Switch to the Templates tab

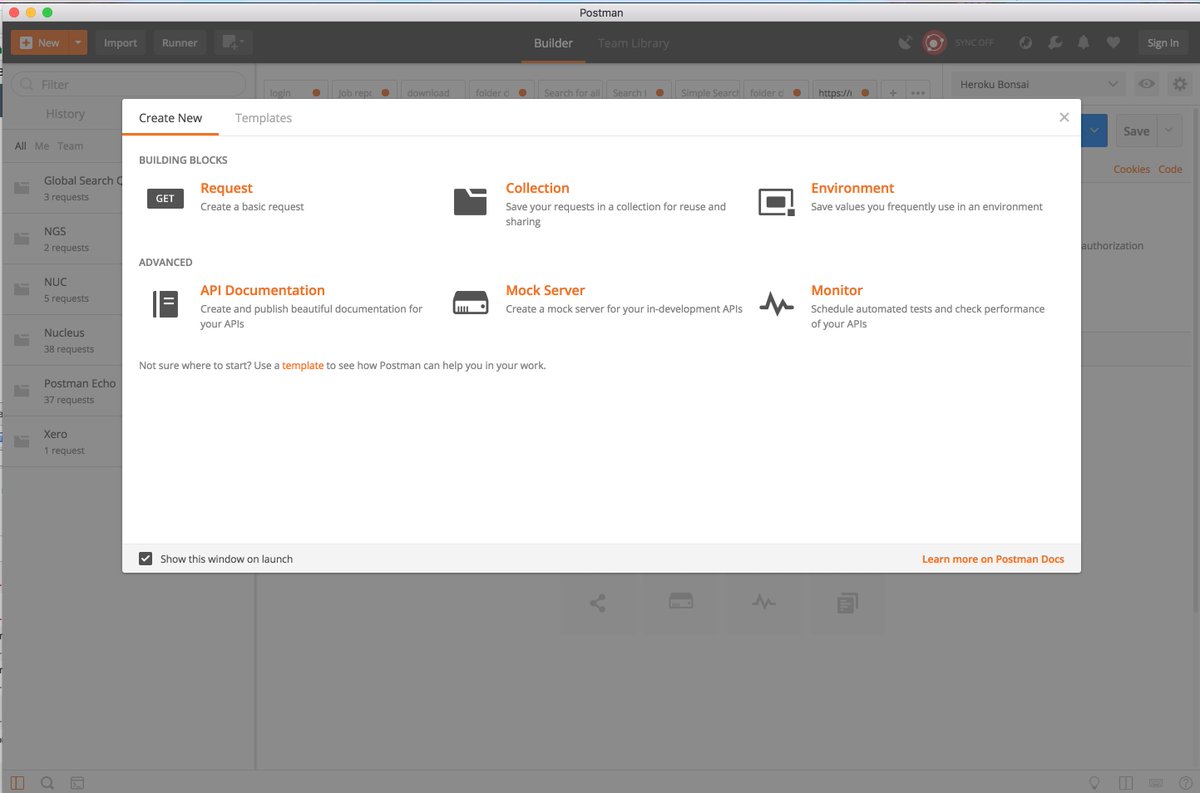(263, 118)
